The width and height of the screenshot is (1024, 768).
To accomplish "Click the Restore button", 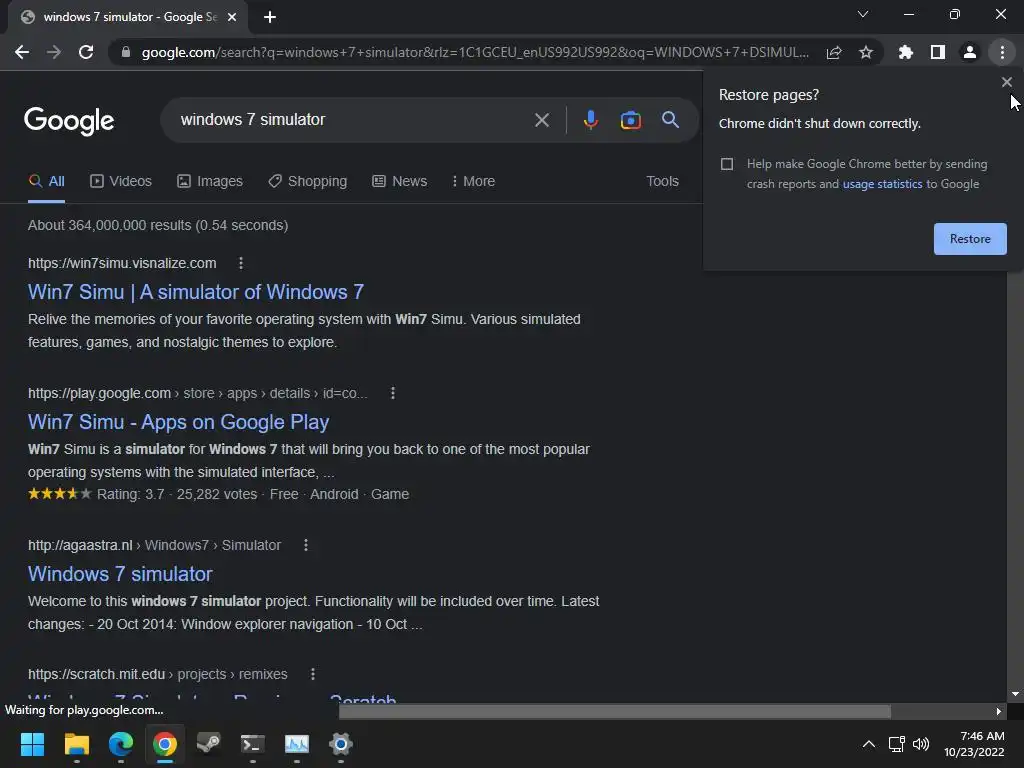I will coord(970,239).
